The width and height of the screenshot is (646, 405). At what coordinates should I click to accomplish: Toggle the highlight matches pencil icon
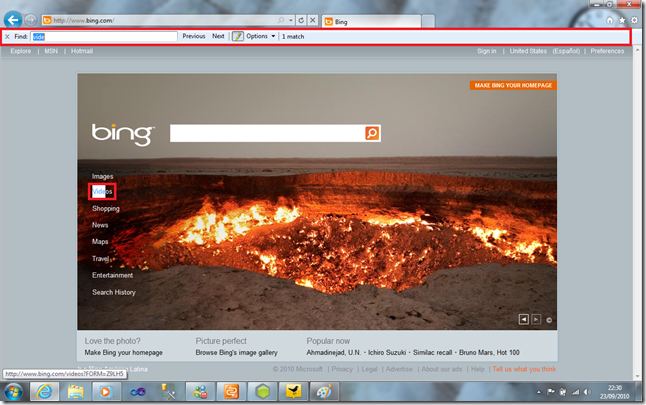pos(238,36)
